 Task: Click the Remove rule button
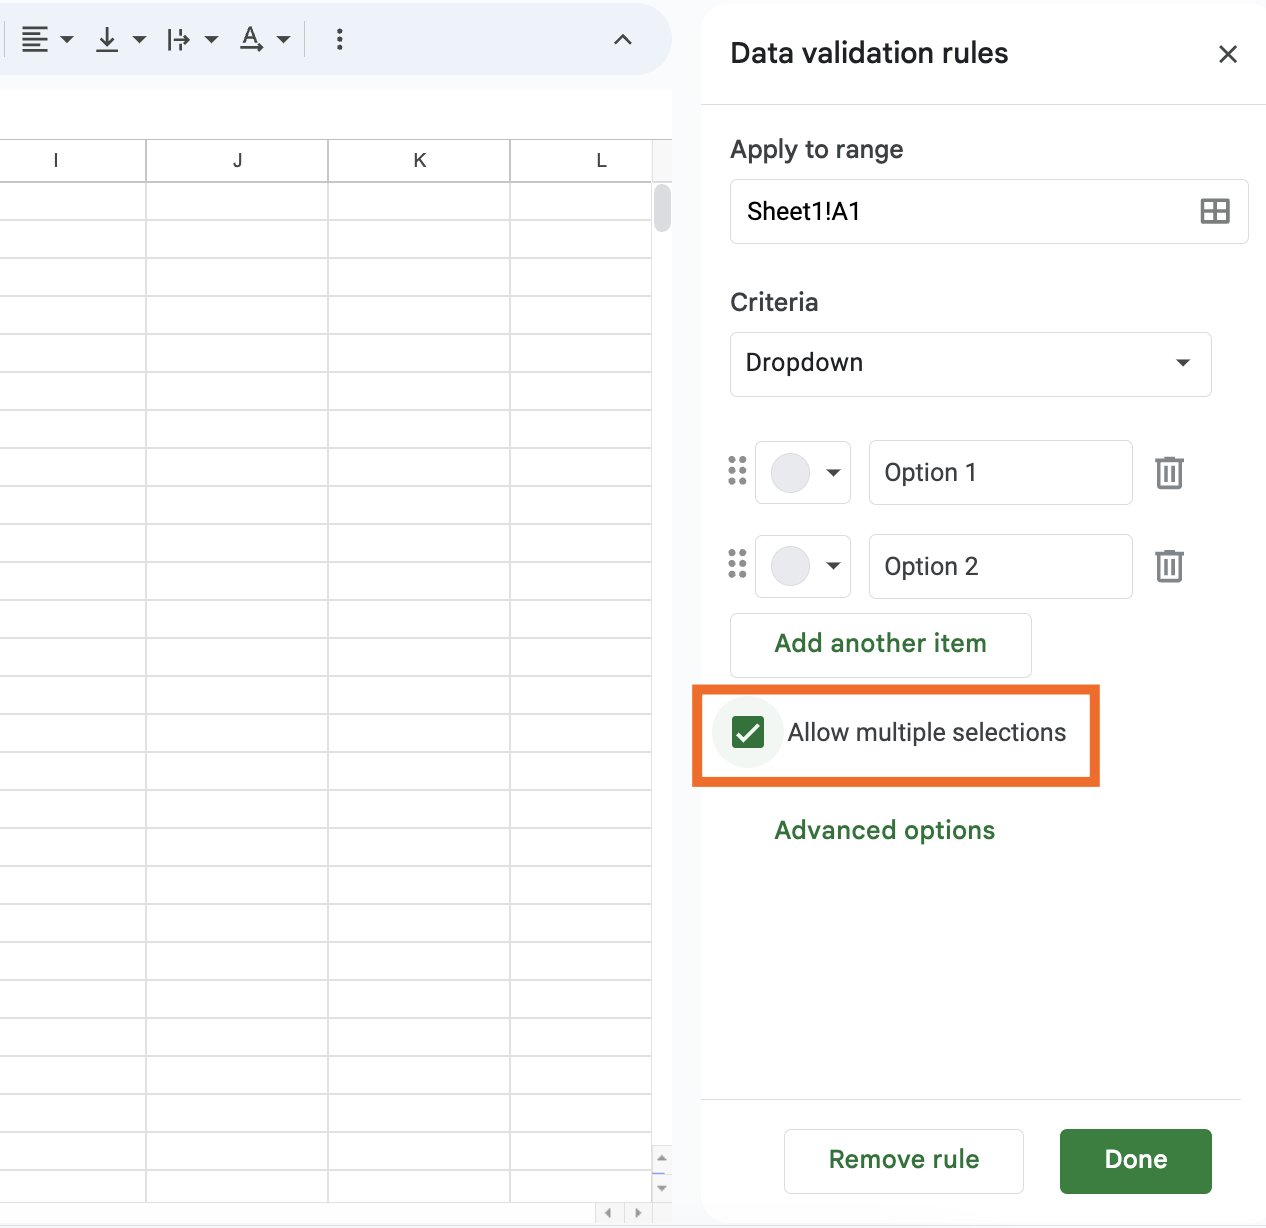(x=904, y=1161)
